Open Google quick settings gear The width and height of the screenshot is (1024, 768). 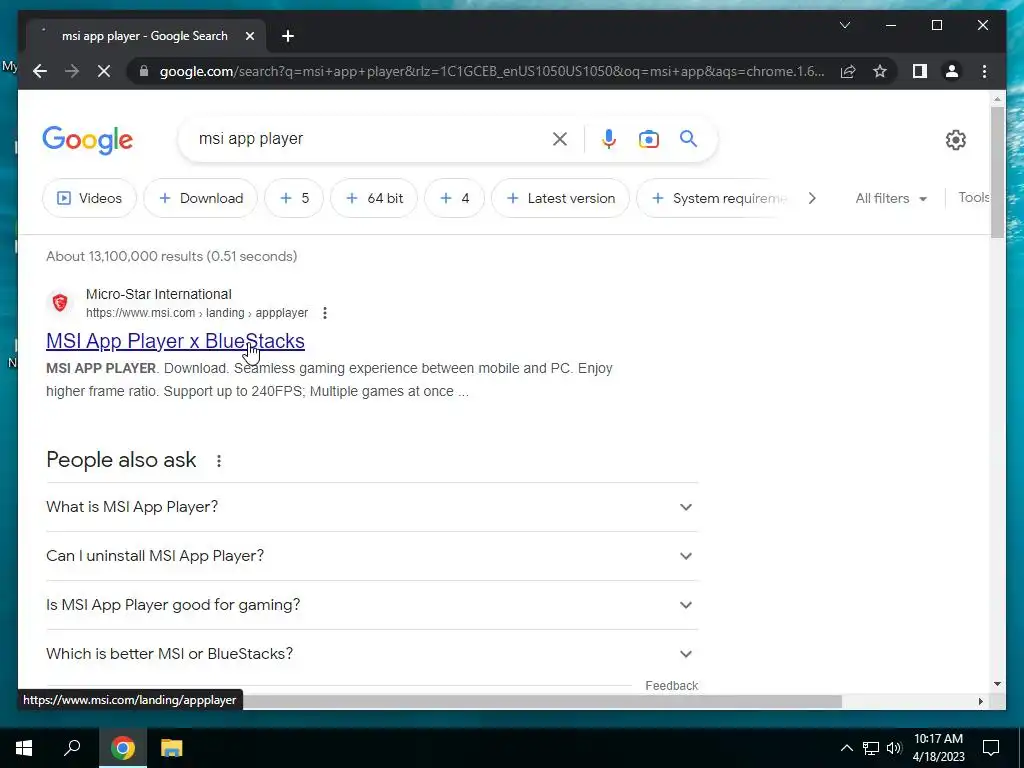pyautogui.click(x=955, y=139)
